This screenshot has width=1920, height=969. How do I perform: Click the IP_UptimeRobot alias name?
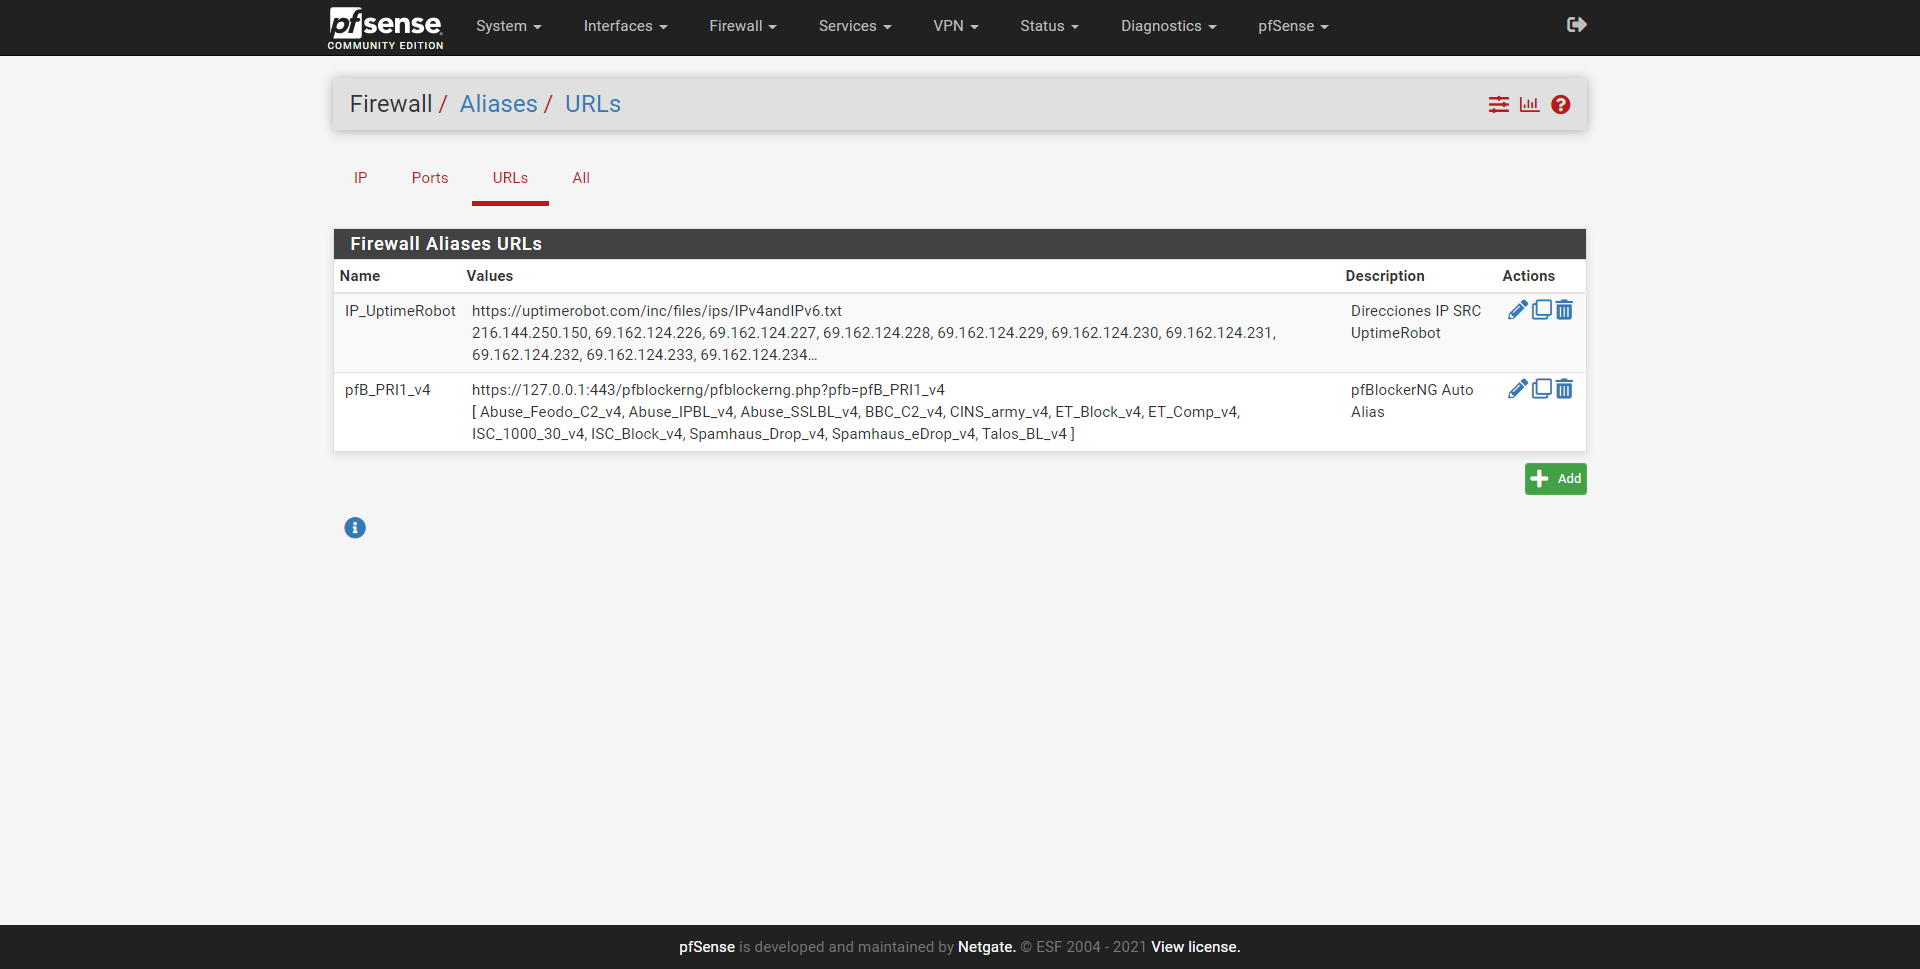(400, 311)
